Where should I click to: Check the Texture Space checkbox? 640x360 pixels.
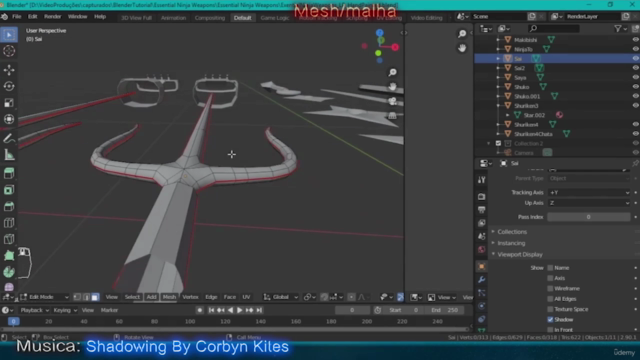550,309
